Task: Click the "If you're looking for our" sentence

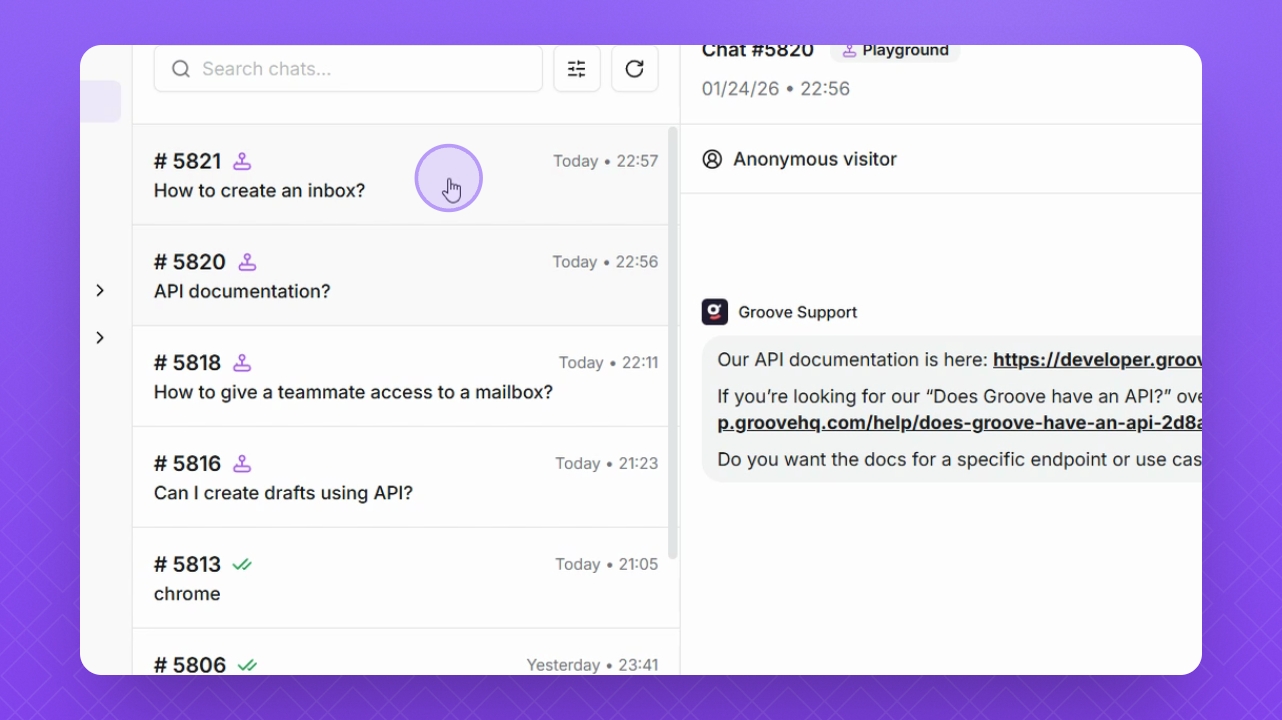Action: pos(960,397)
